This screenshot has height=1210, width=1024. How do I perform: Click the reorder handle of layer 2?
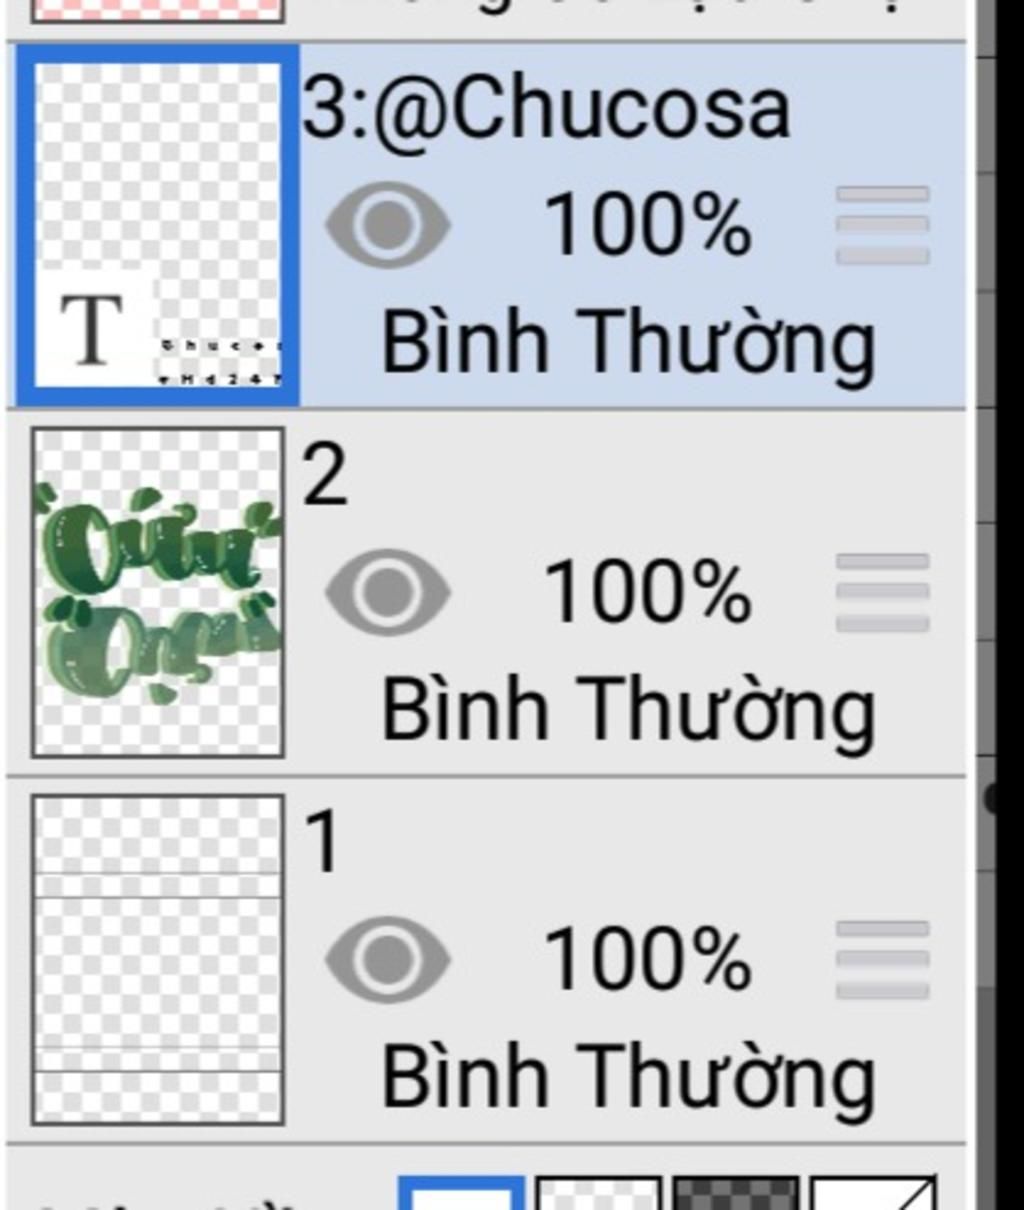[883, 592]
